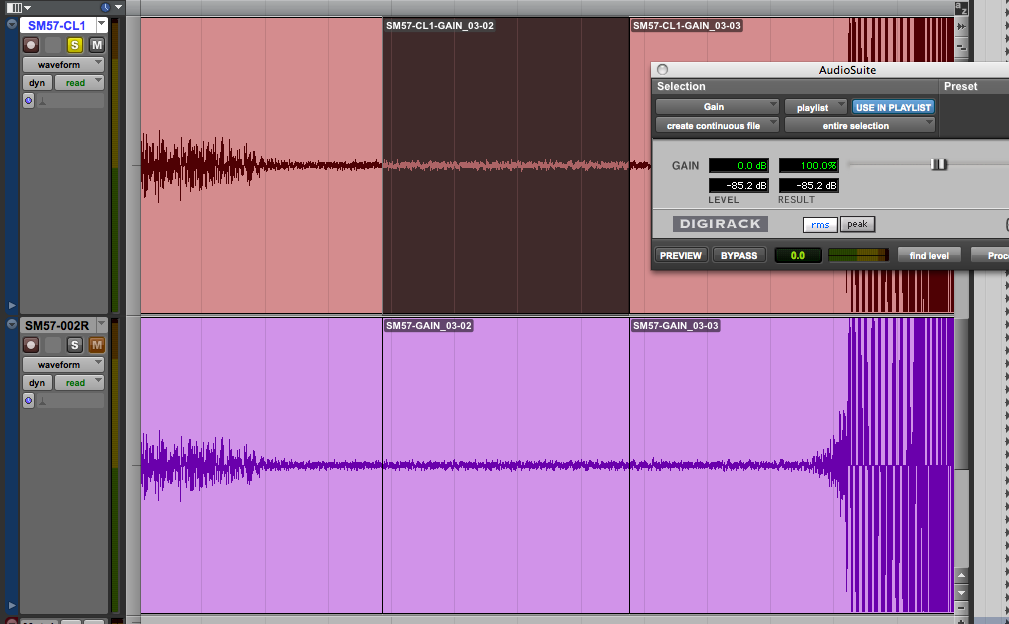Open the SM57-002R track view 'waveform' dropdown
This screenshot has height=624, width=1009.
(x=63, y=364)
